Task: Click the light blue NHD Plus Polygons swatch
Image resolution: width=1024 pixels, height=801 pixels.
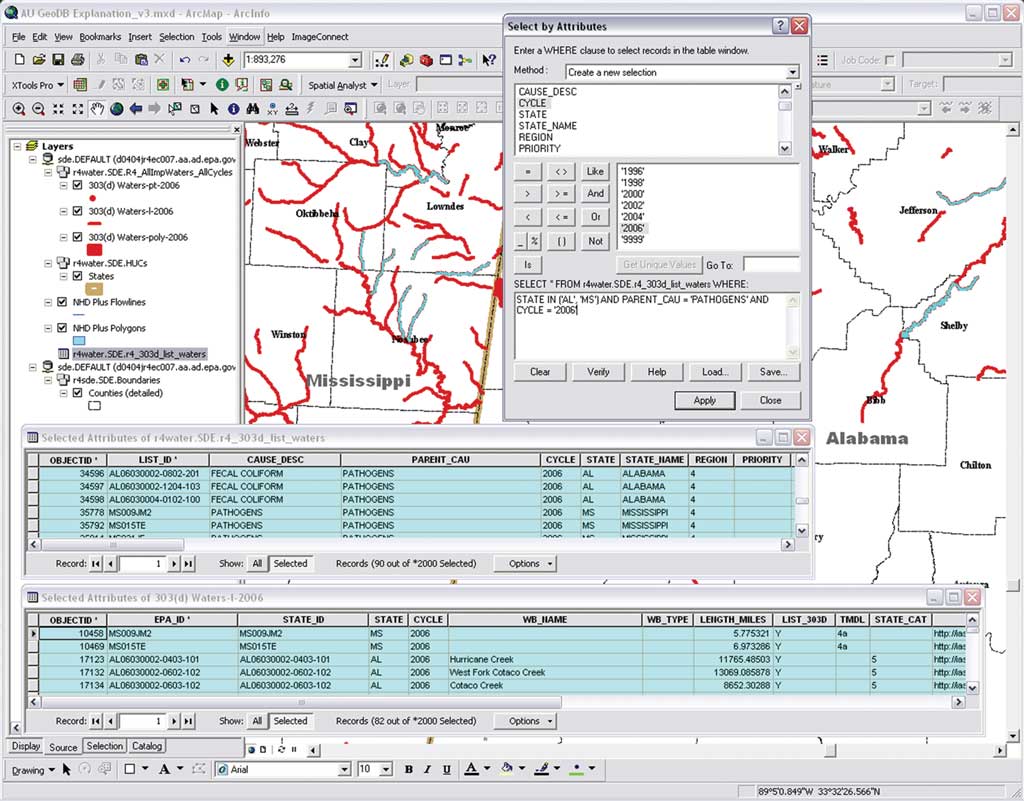Action: pyautogui.click(x=79, y=341)
